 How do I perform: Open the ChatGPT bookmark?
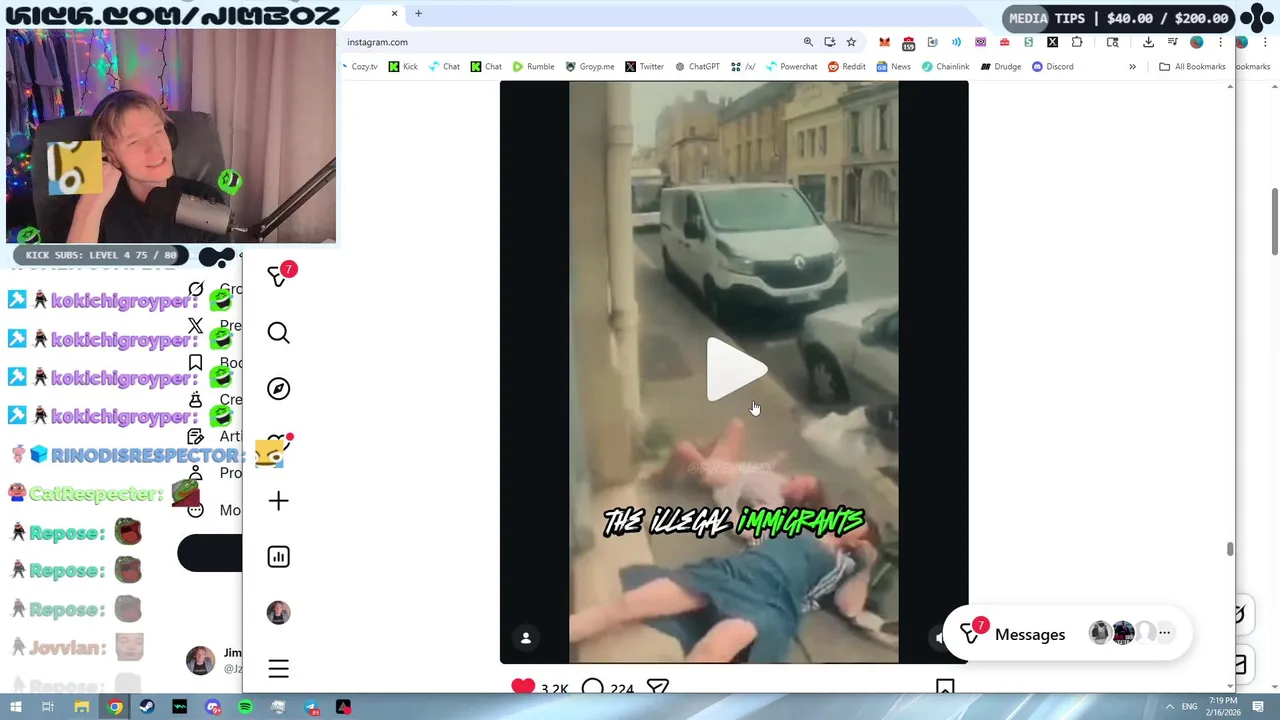pos(697,67)
